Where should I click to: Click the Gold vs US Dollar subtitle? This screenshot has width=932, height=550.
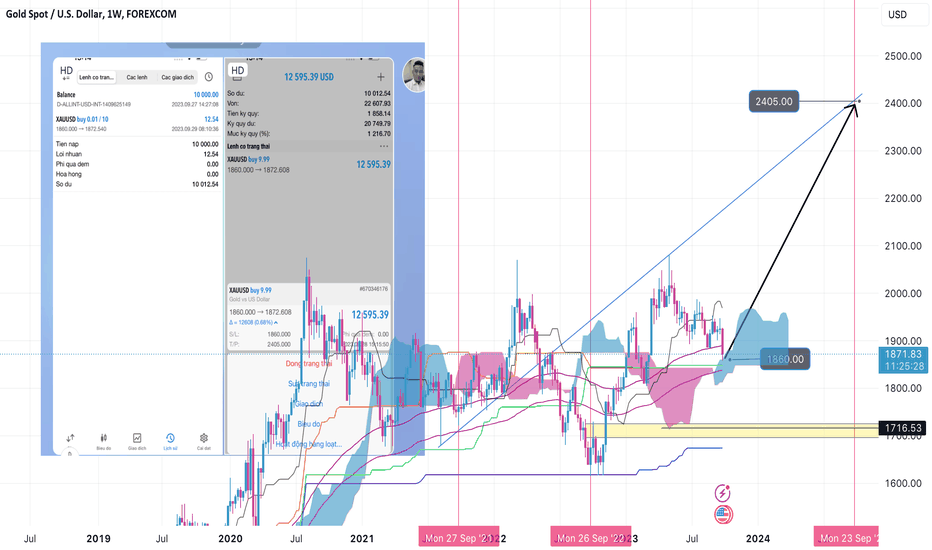(x=250, y=299)
